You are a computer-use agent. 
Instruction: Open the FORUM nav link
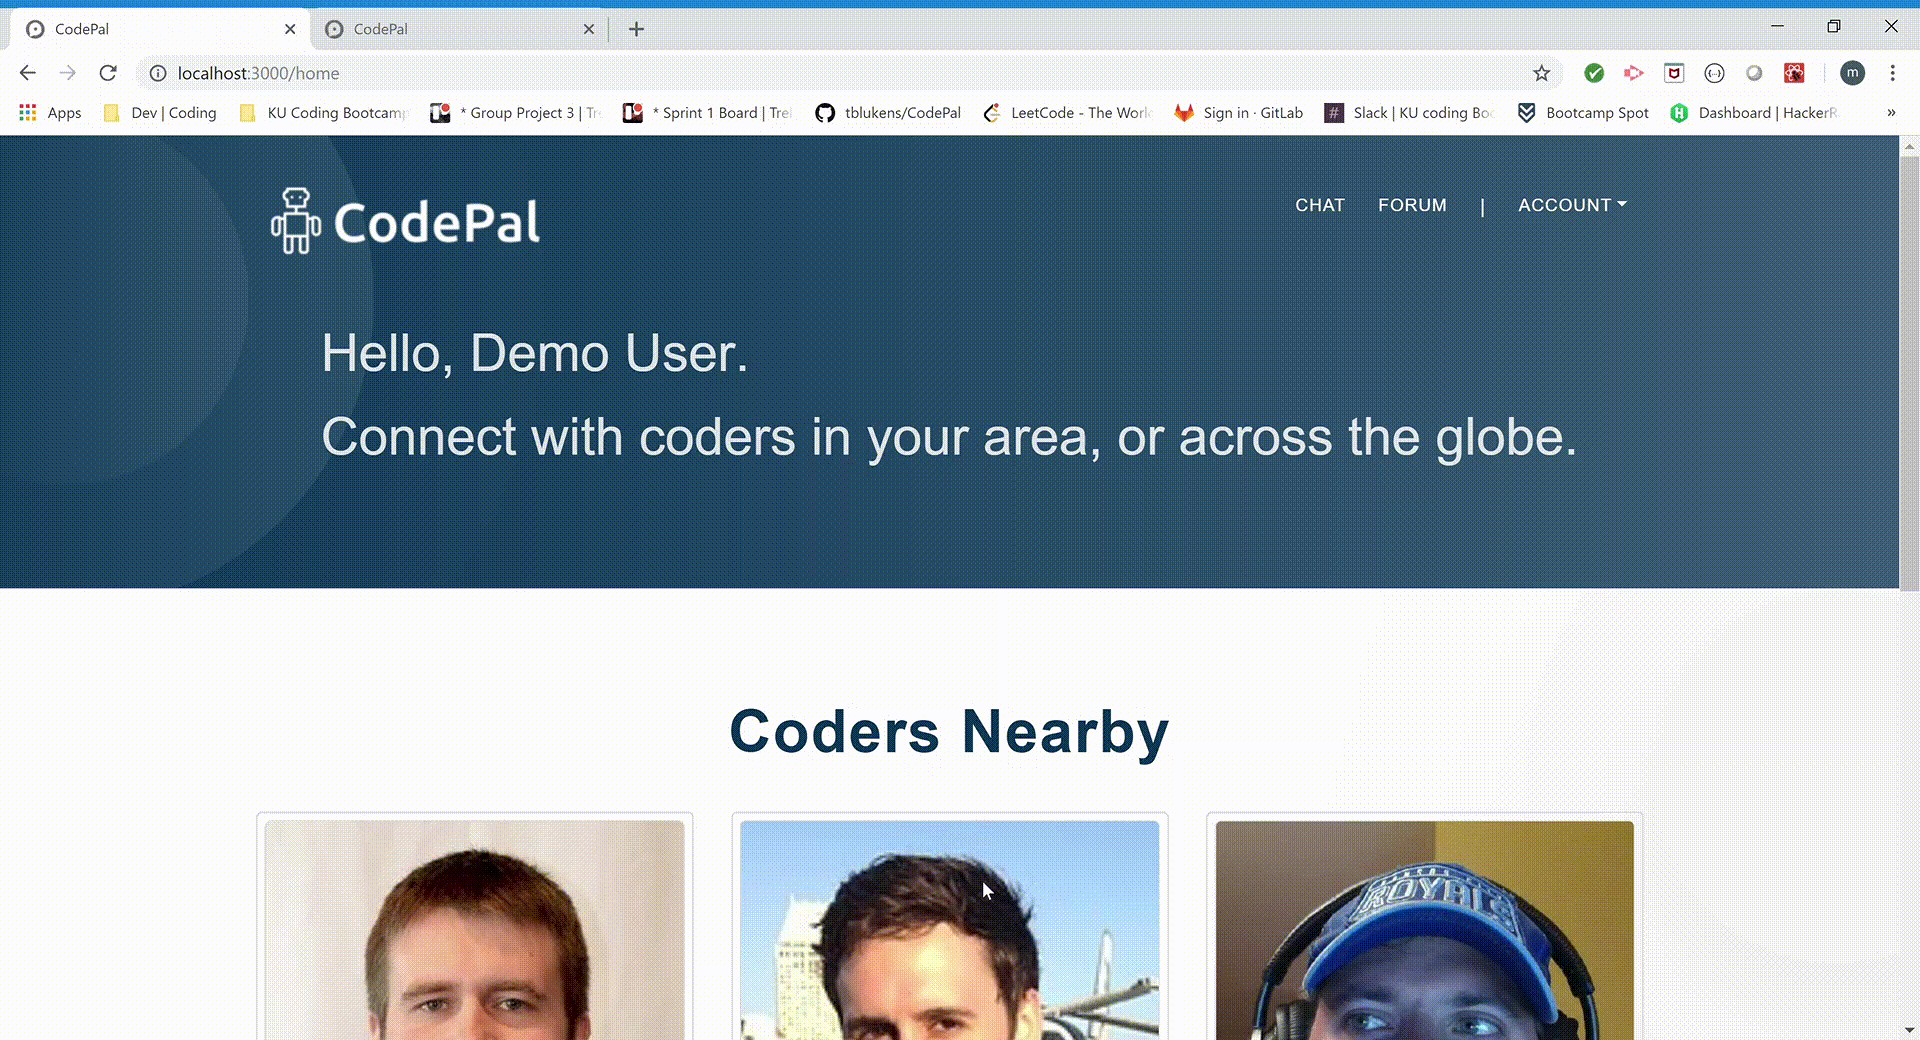coord(1412,205)
